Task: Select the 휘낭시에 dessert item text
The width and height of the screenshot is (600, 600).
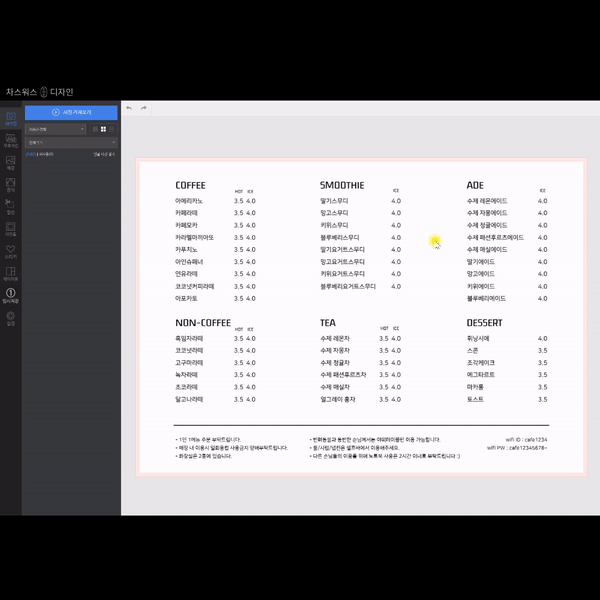Action: click(x=478, y=339)
